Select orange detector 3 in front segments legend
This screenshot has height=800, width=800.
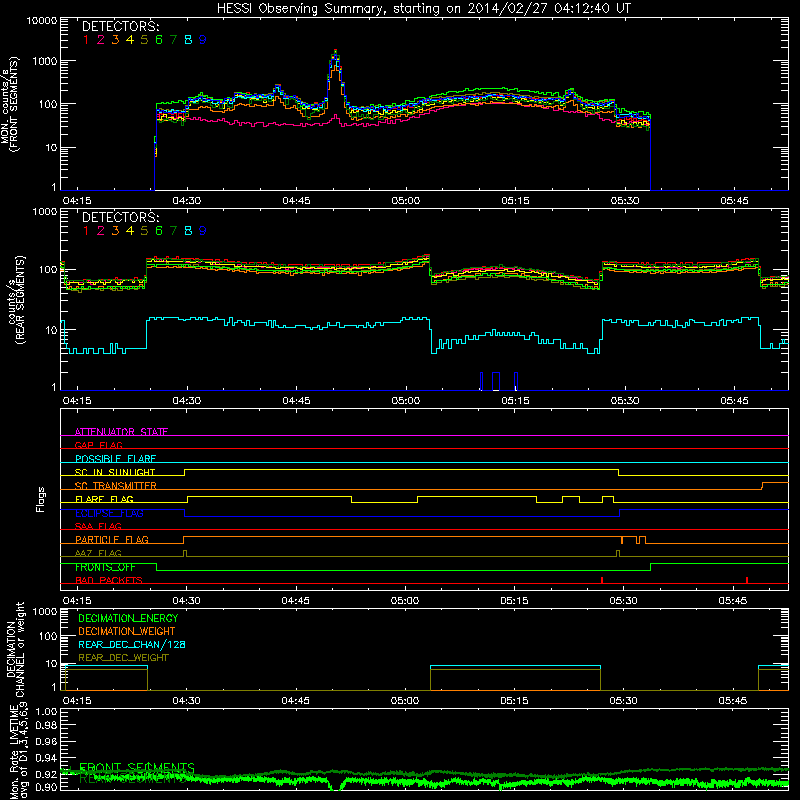click(x=115, y=40)
